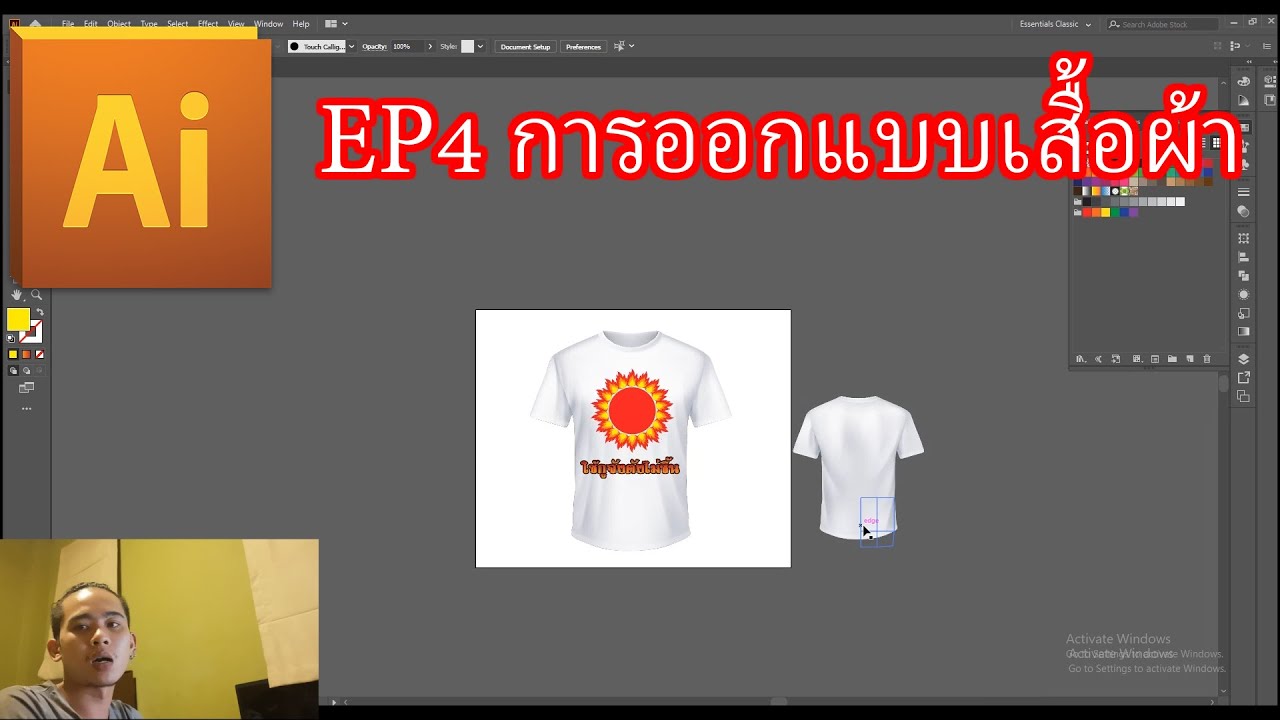This screenshot has width=1280, height=720.
Task: Open the Symbols panel icon
Action: click(x=1244, y=165)
